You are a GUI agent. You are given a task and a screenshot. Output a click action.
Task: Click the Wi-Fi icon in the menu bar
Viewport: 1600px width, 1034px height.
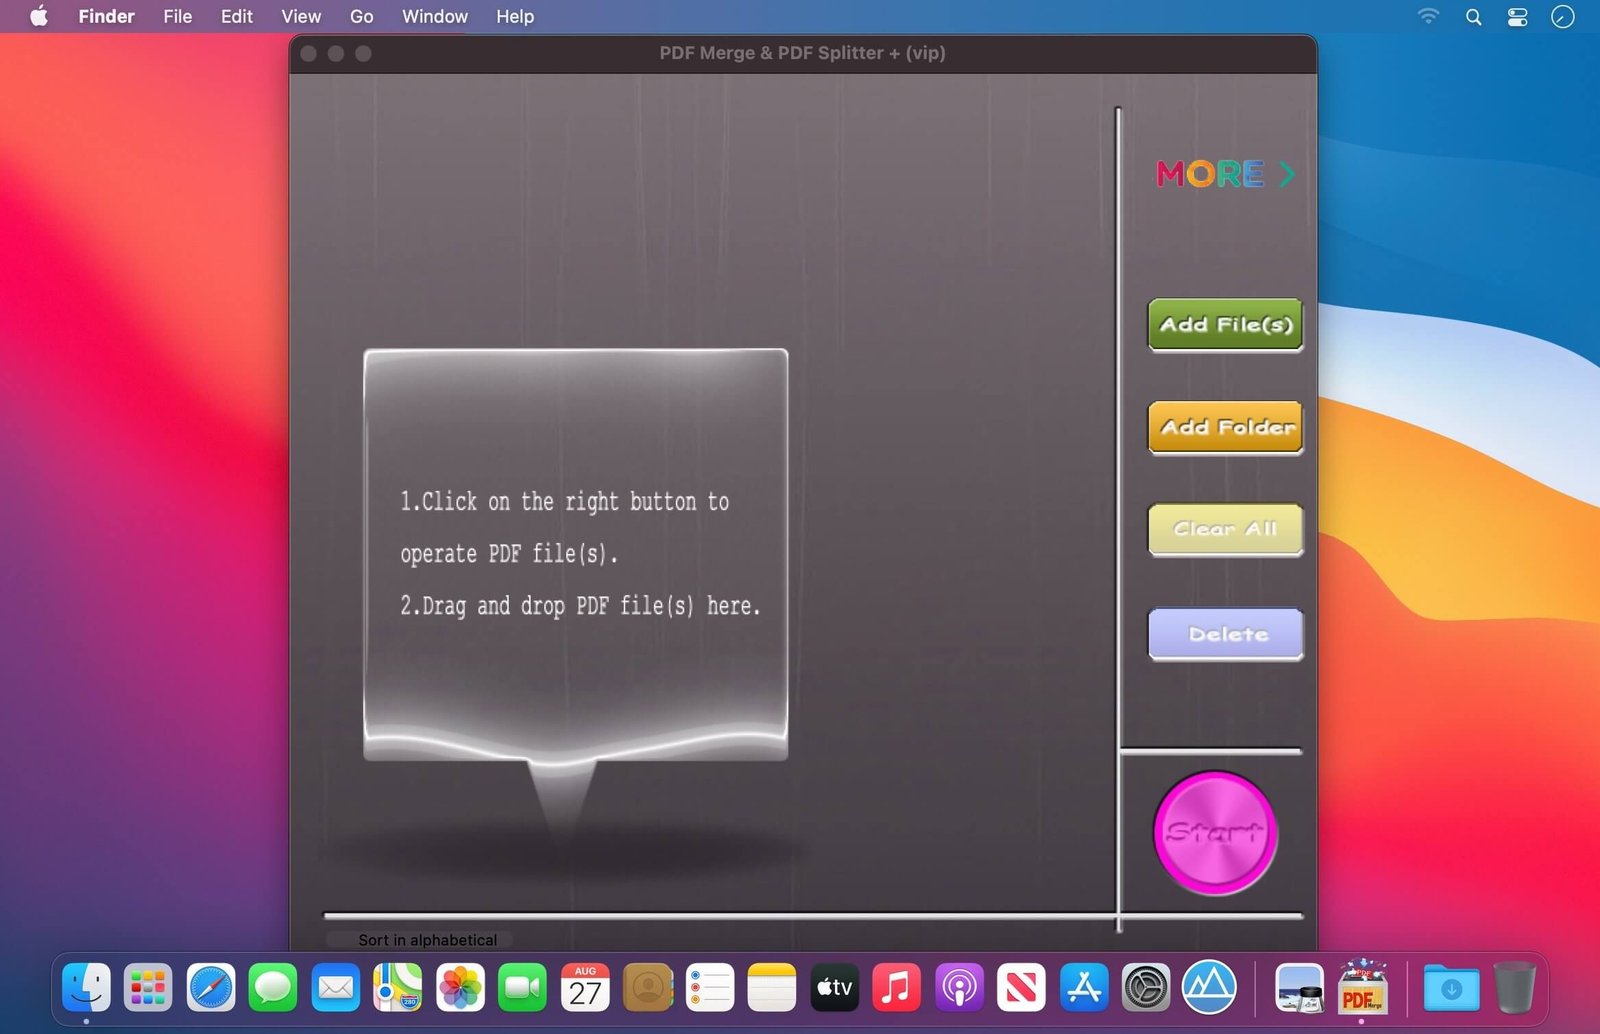pyautogui.click(x=1428, y=16)
